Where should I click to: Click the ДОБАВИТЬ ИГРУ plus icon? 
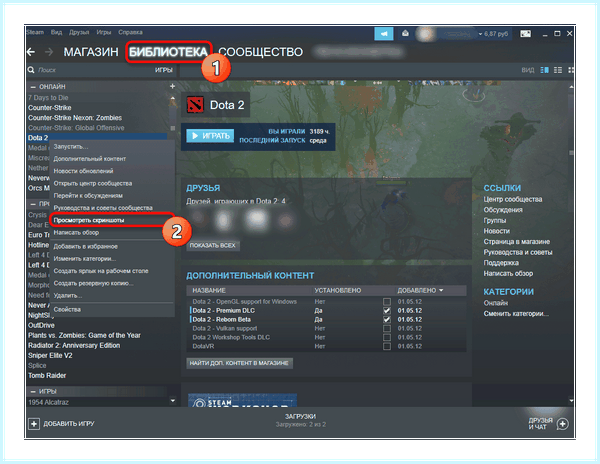coord(34,424)
